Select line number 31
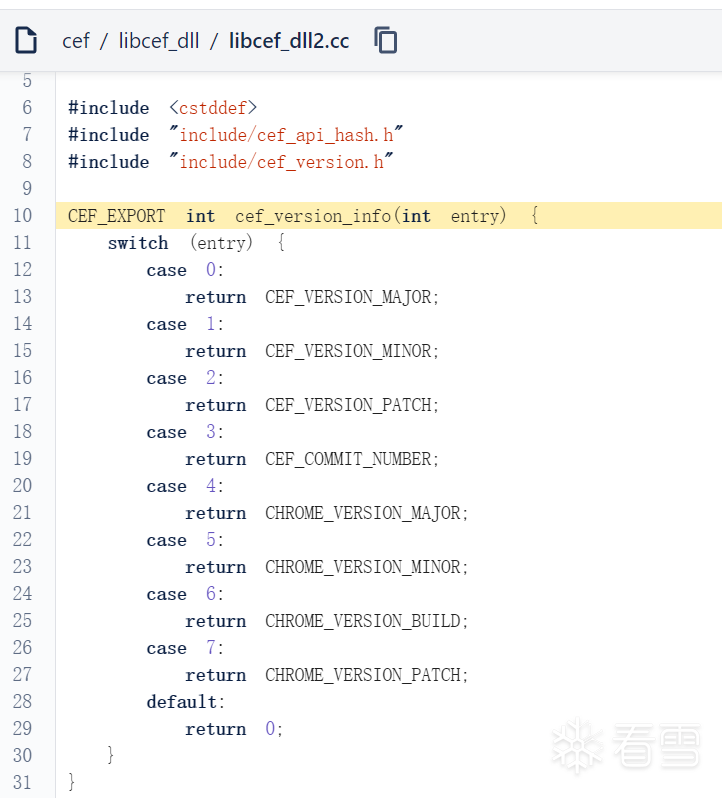The width and height of the screenshot is (722, 798). point(22,782)
